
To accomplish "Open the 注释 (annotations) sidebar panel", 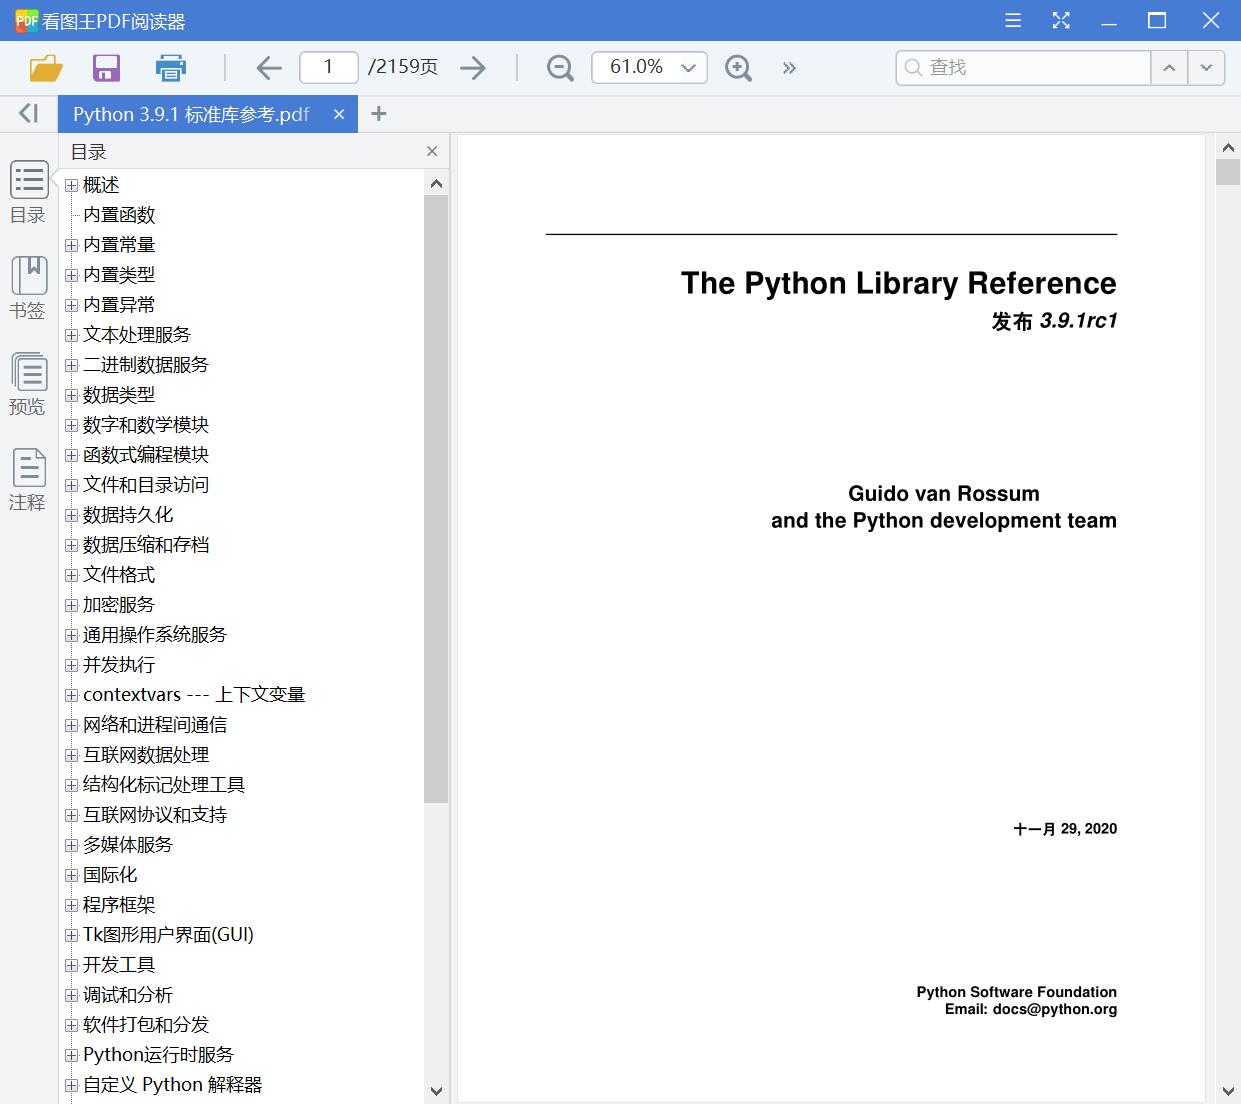I will coord(28,477).
